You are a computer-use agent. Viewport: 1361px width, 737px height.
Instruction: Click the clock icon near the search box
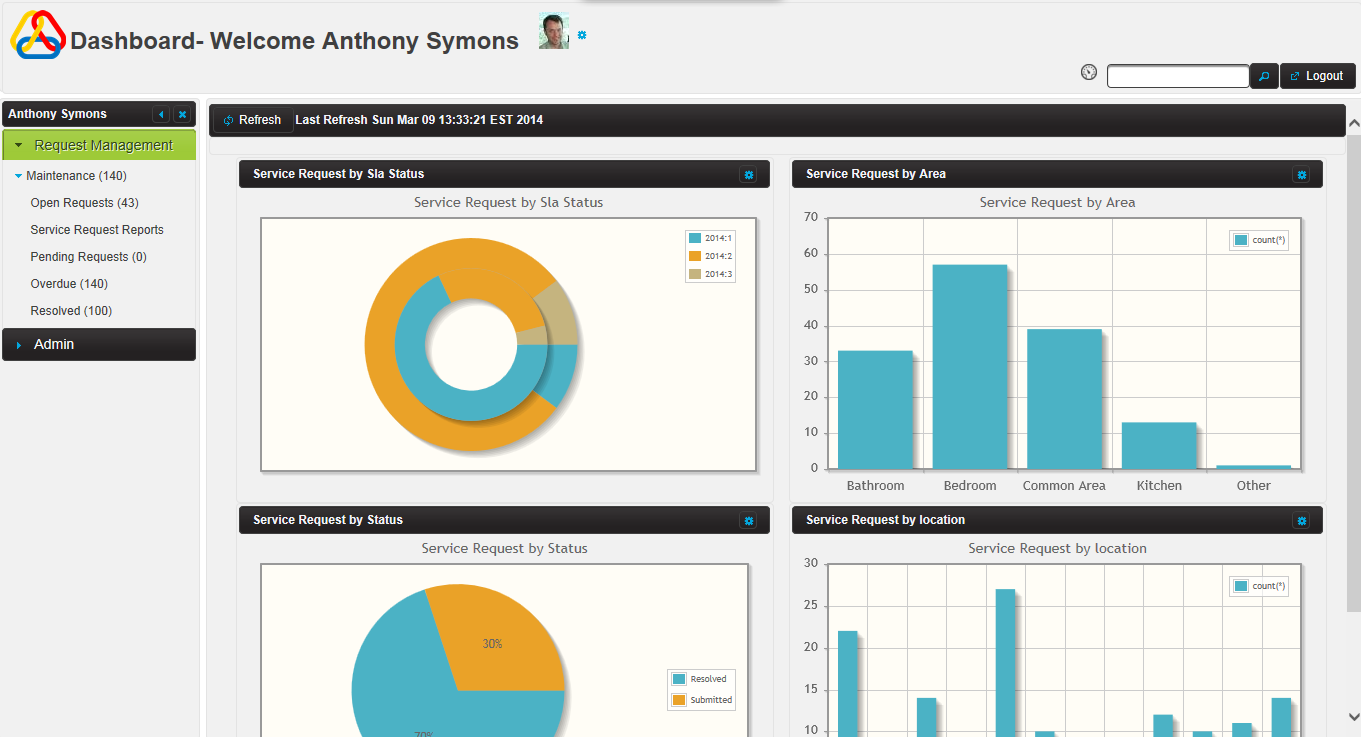[1089, 72]
